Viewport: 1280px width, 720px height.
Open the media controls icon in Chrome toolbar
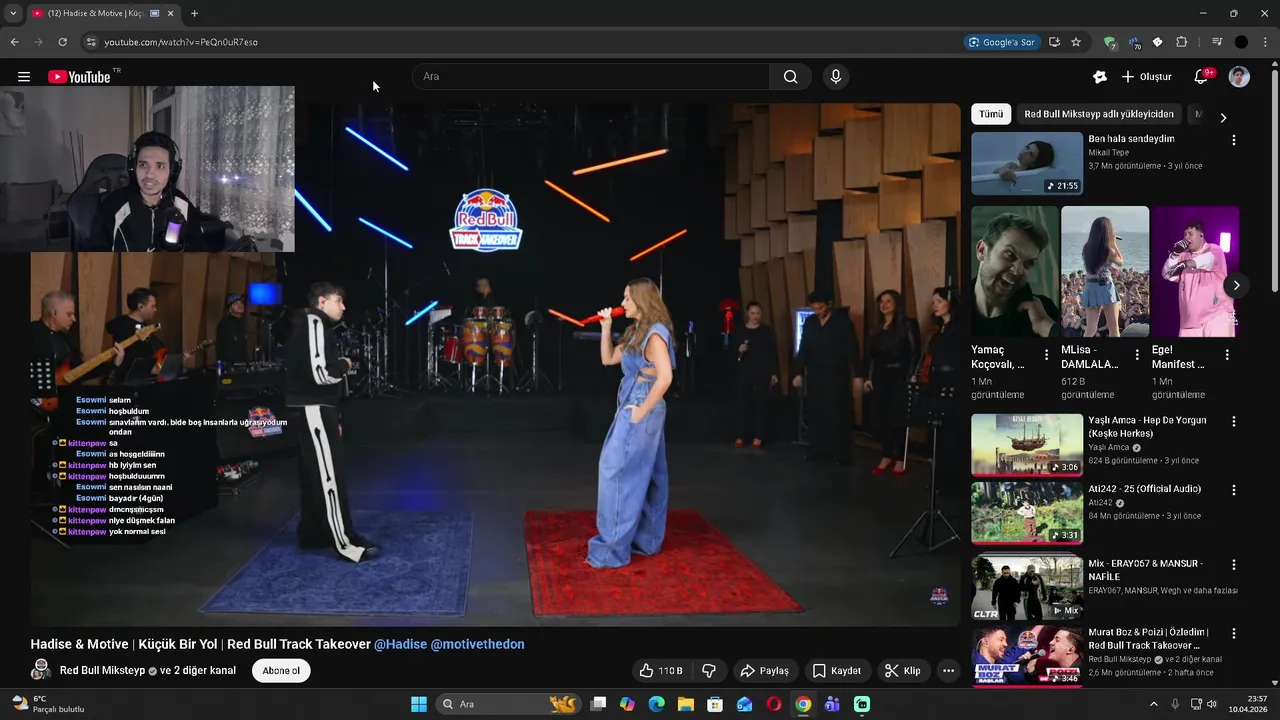point(1216,42)
